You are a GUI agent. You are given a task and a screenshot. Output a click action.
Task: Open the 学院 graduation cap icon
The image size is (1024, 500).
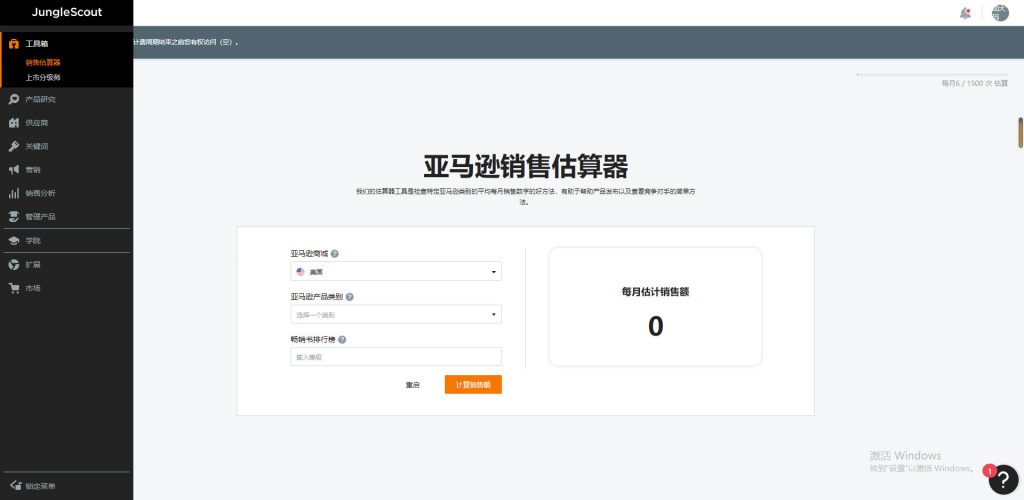pos(14,241)
